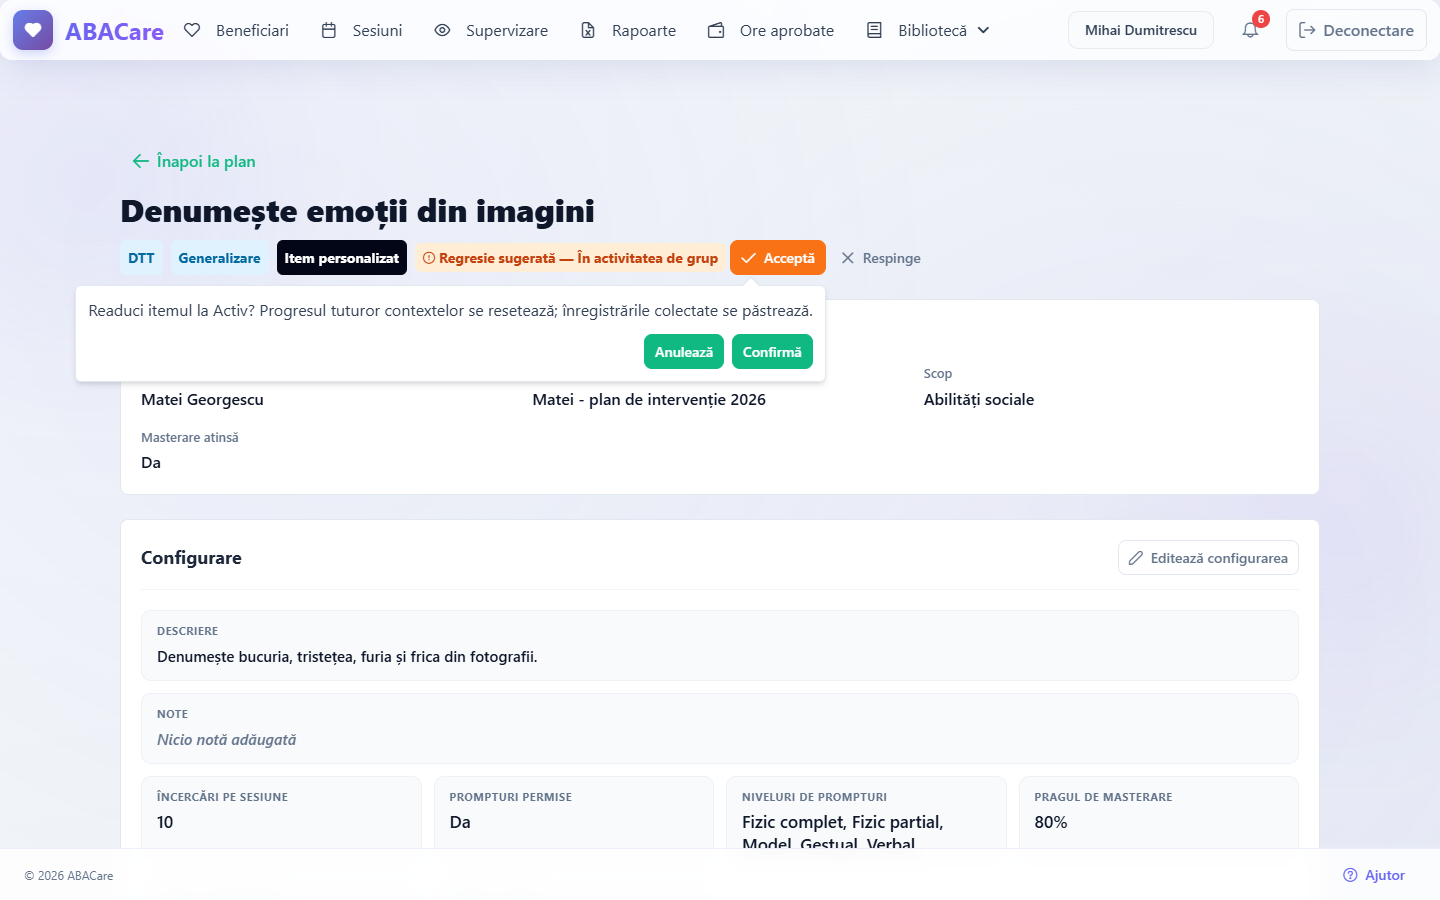The width and height of the screenshot is (1440, 900).
Task: Click the Ajutor help link
Action: [x=1374, y=875]
